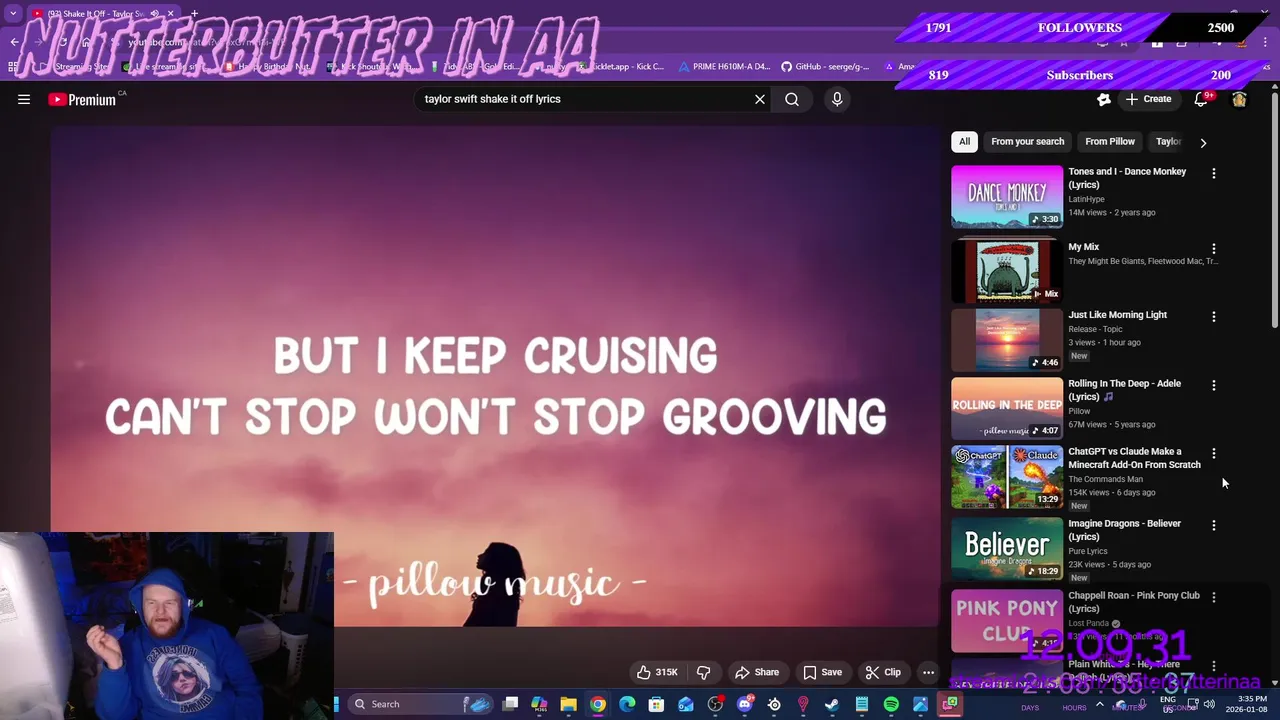
Task: Select the From Pillow chip
Action: click(x=1110, y=141)
